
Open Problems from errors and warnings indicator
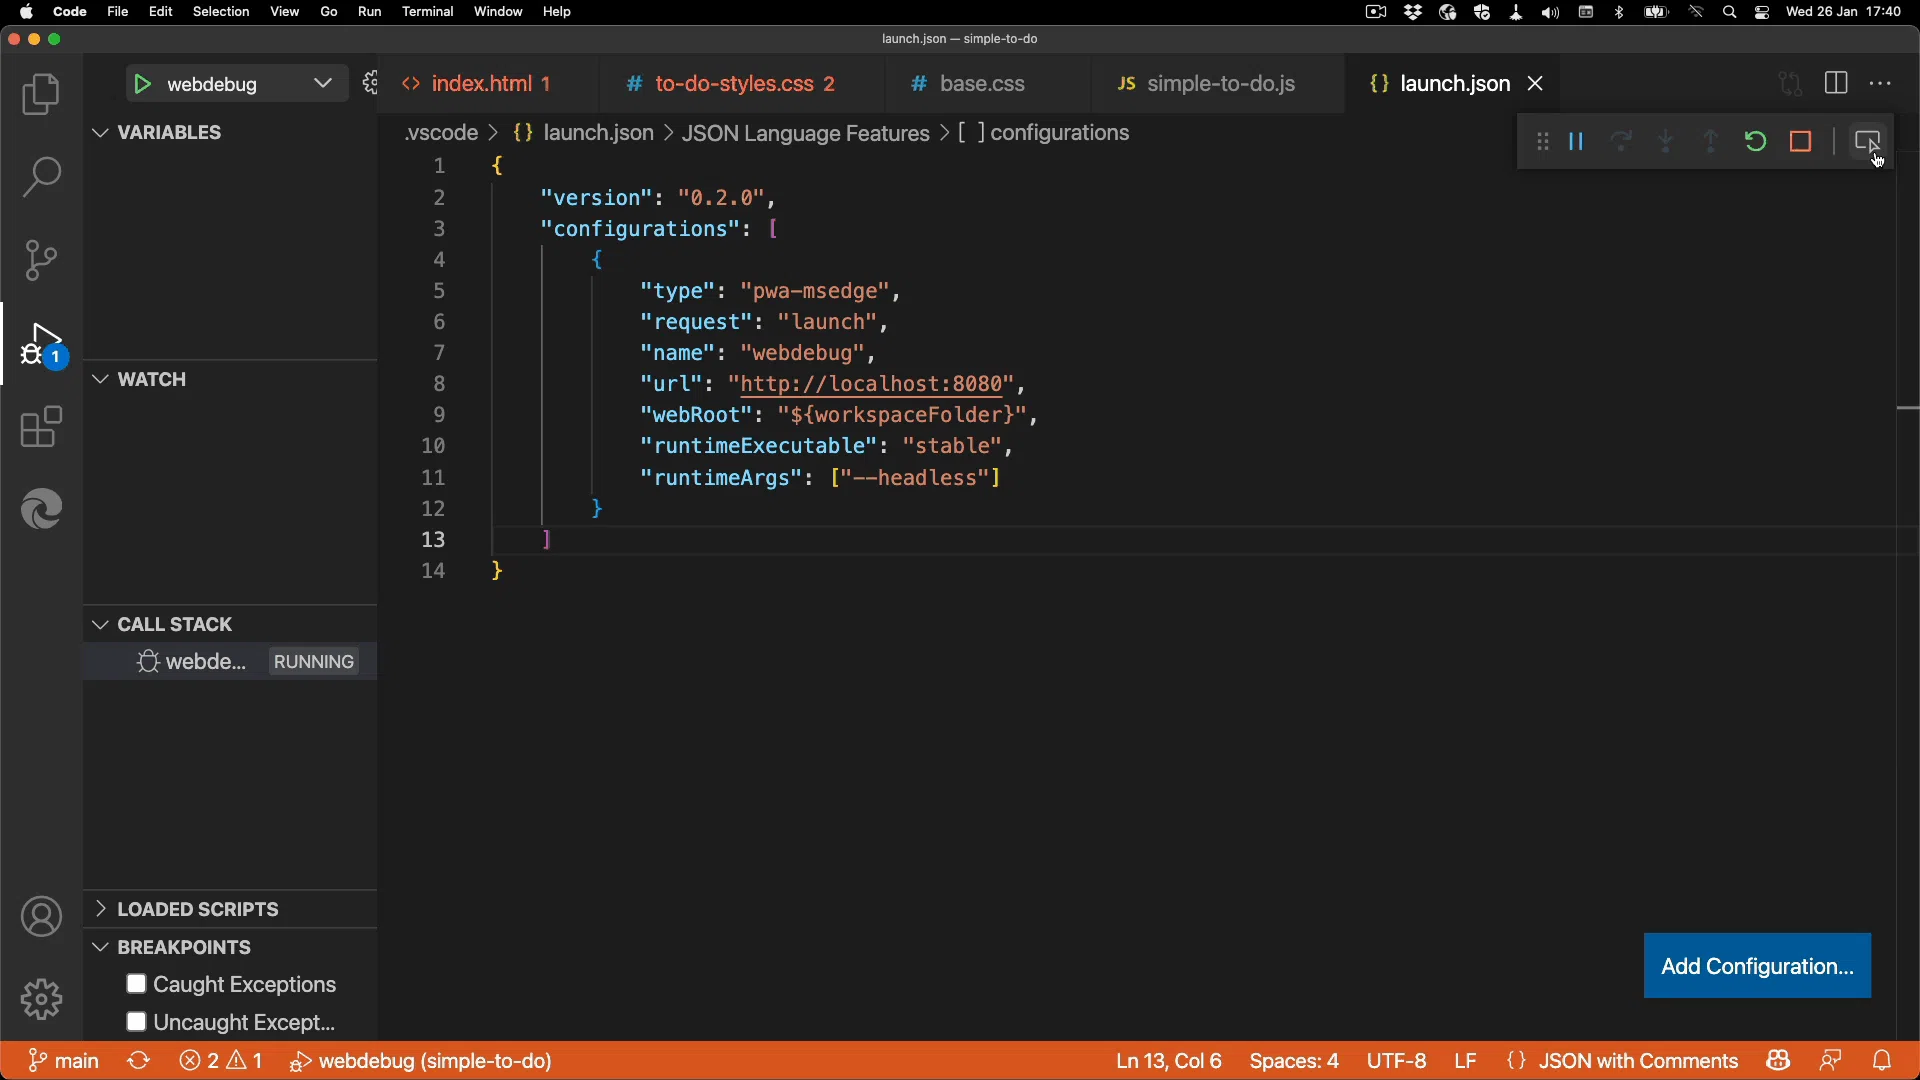click(x=221, y=1061)
